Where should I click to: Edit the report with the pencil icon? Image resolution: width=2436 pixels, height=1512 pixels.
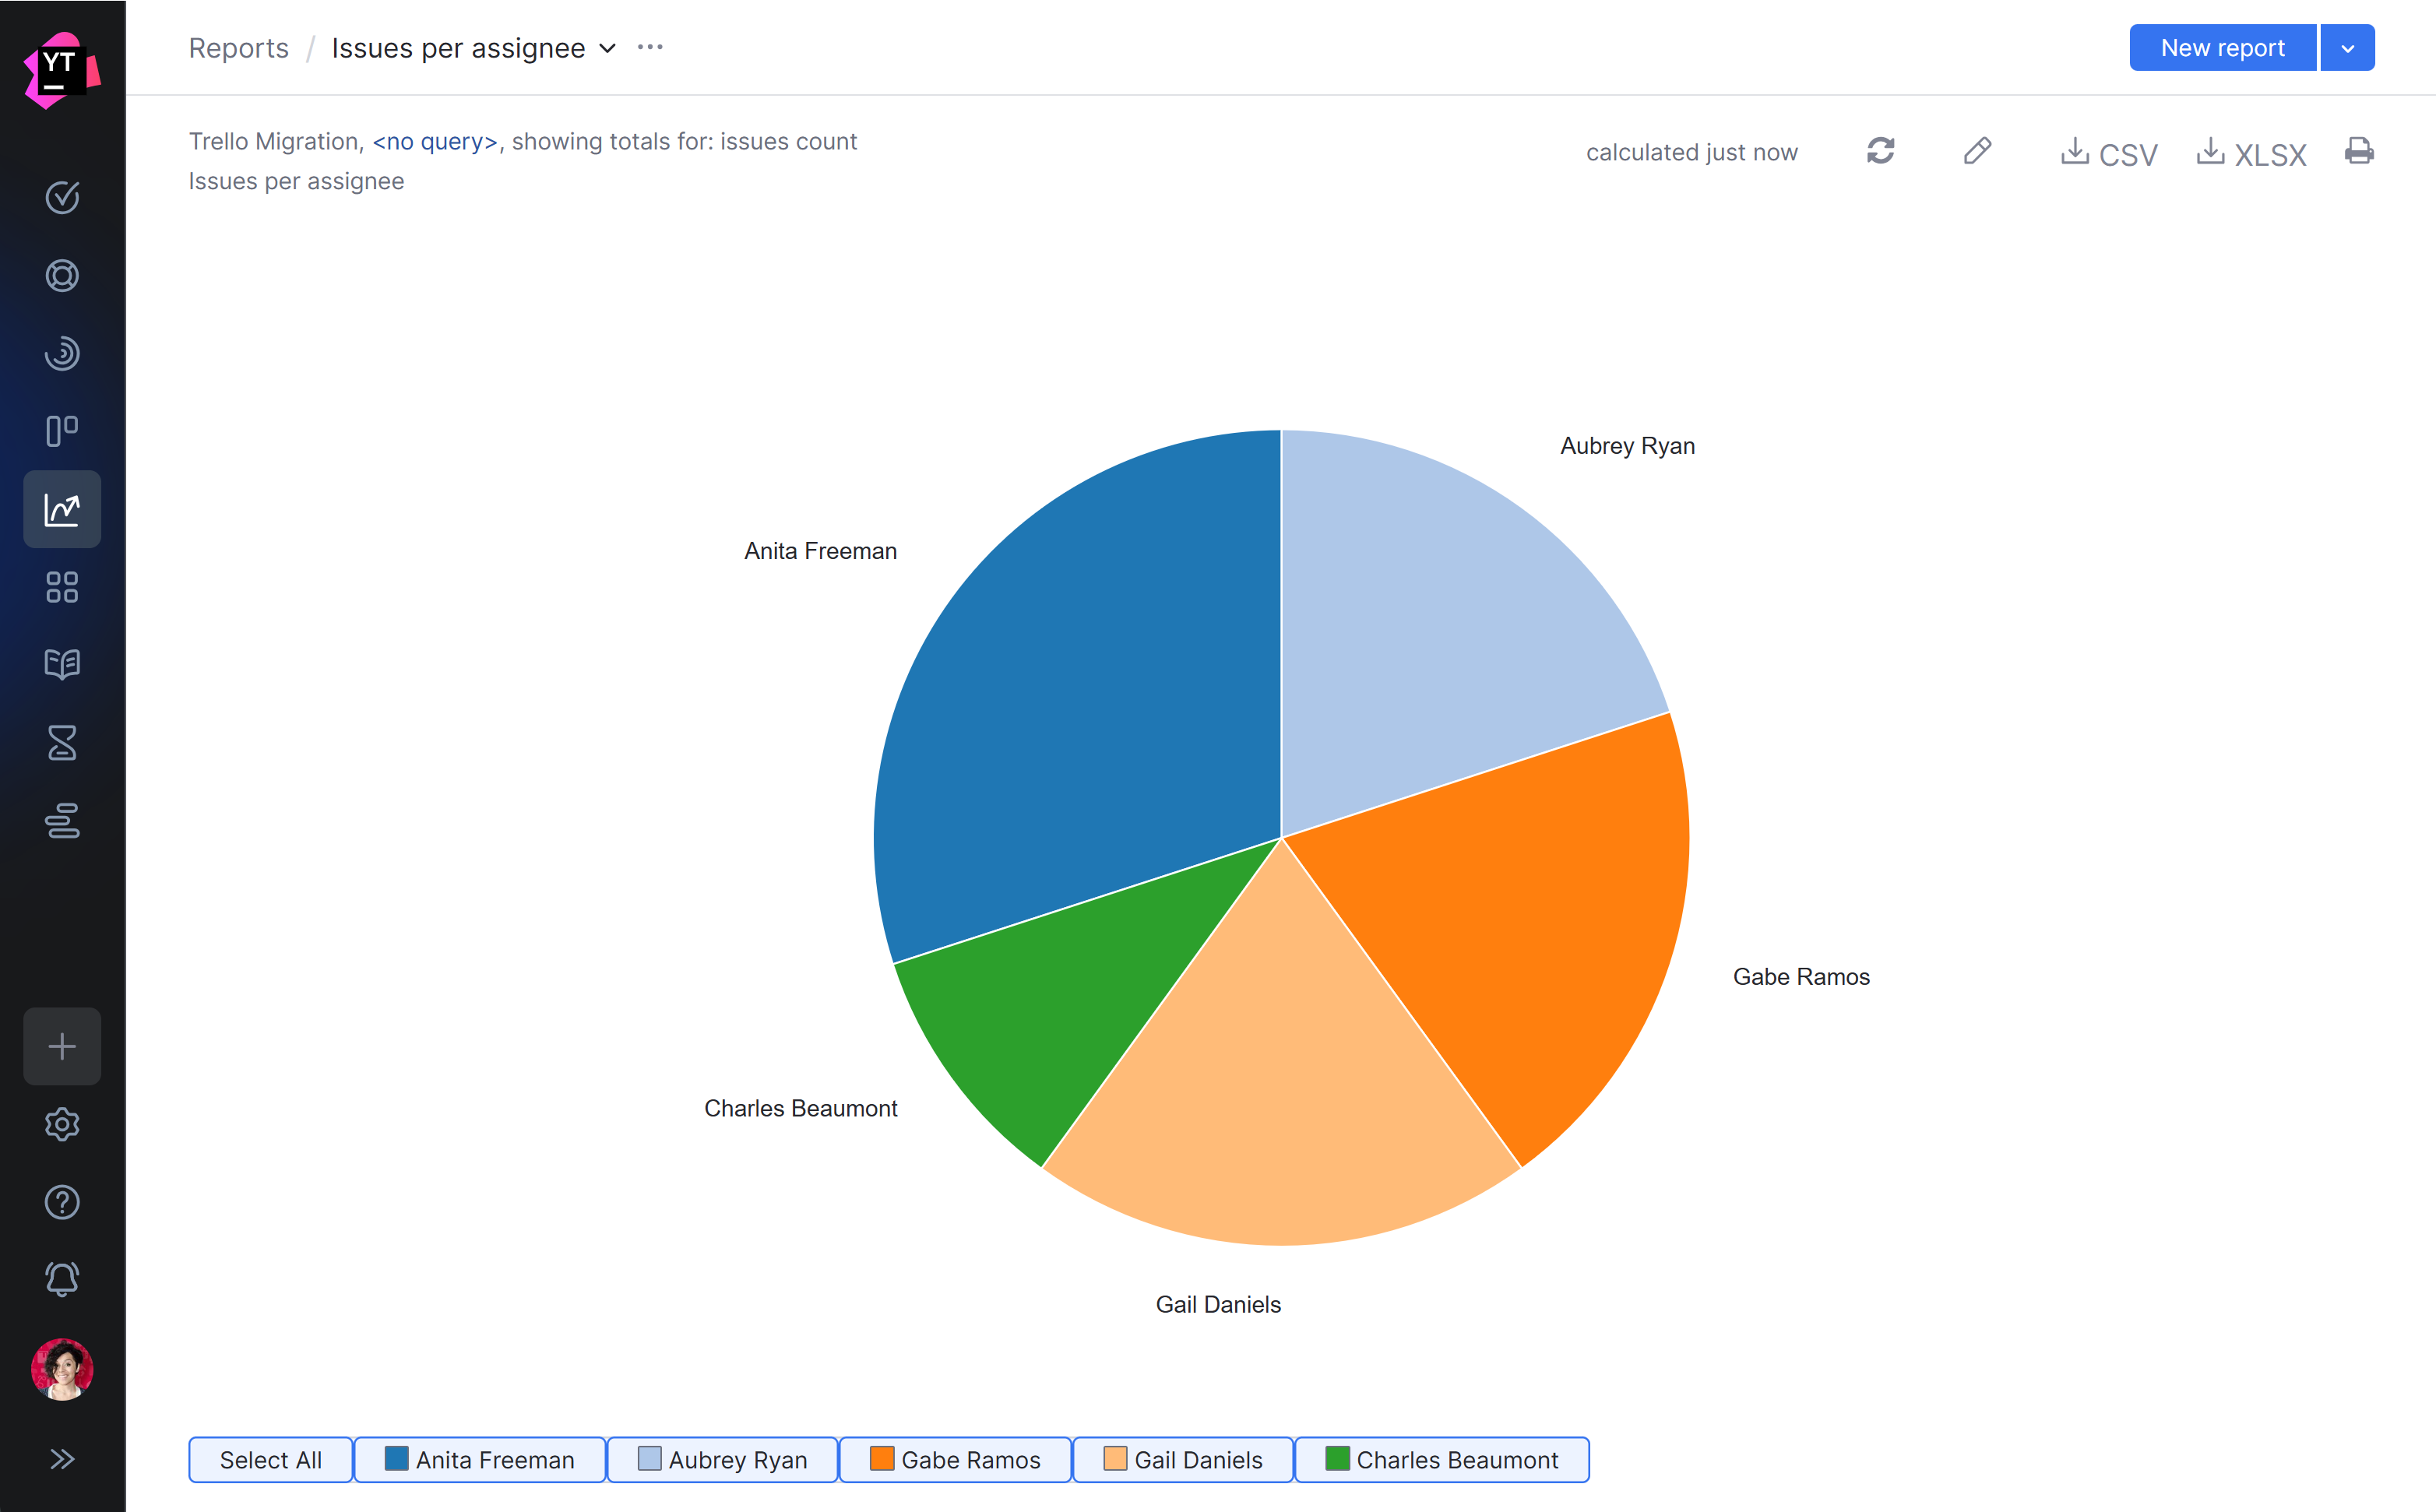tap(1977, 151)
